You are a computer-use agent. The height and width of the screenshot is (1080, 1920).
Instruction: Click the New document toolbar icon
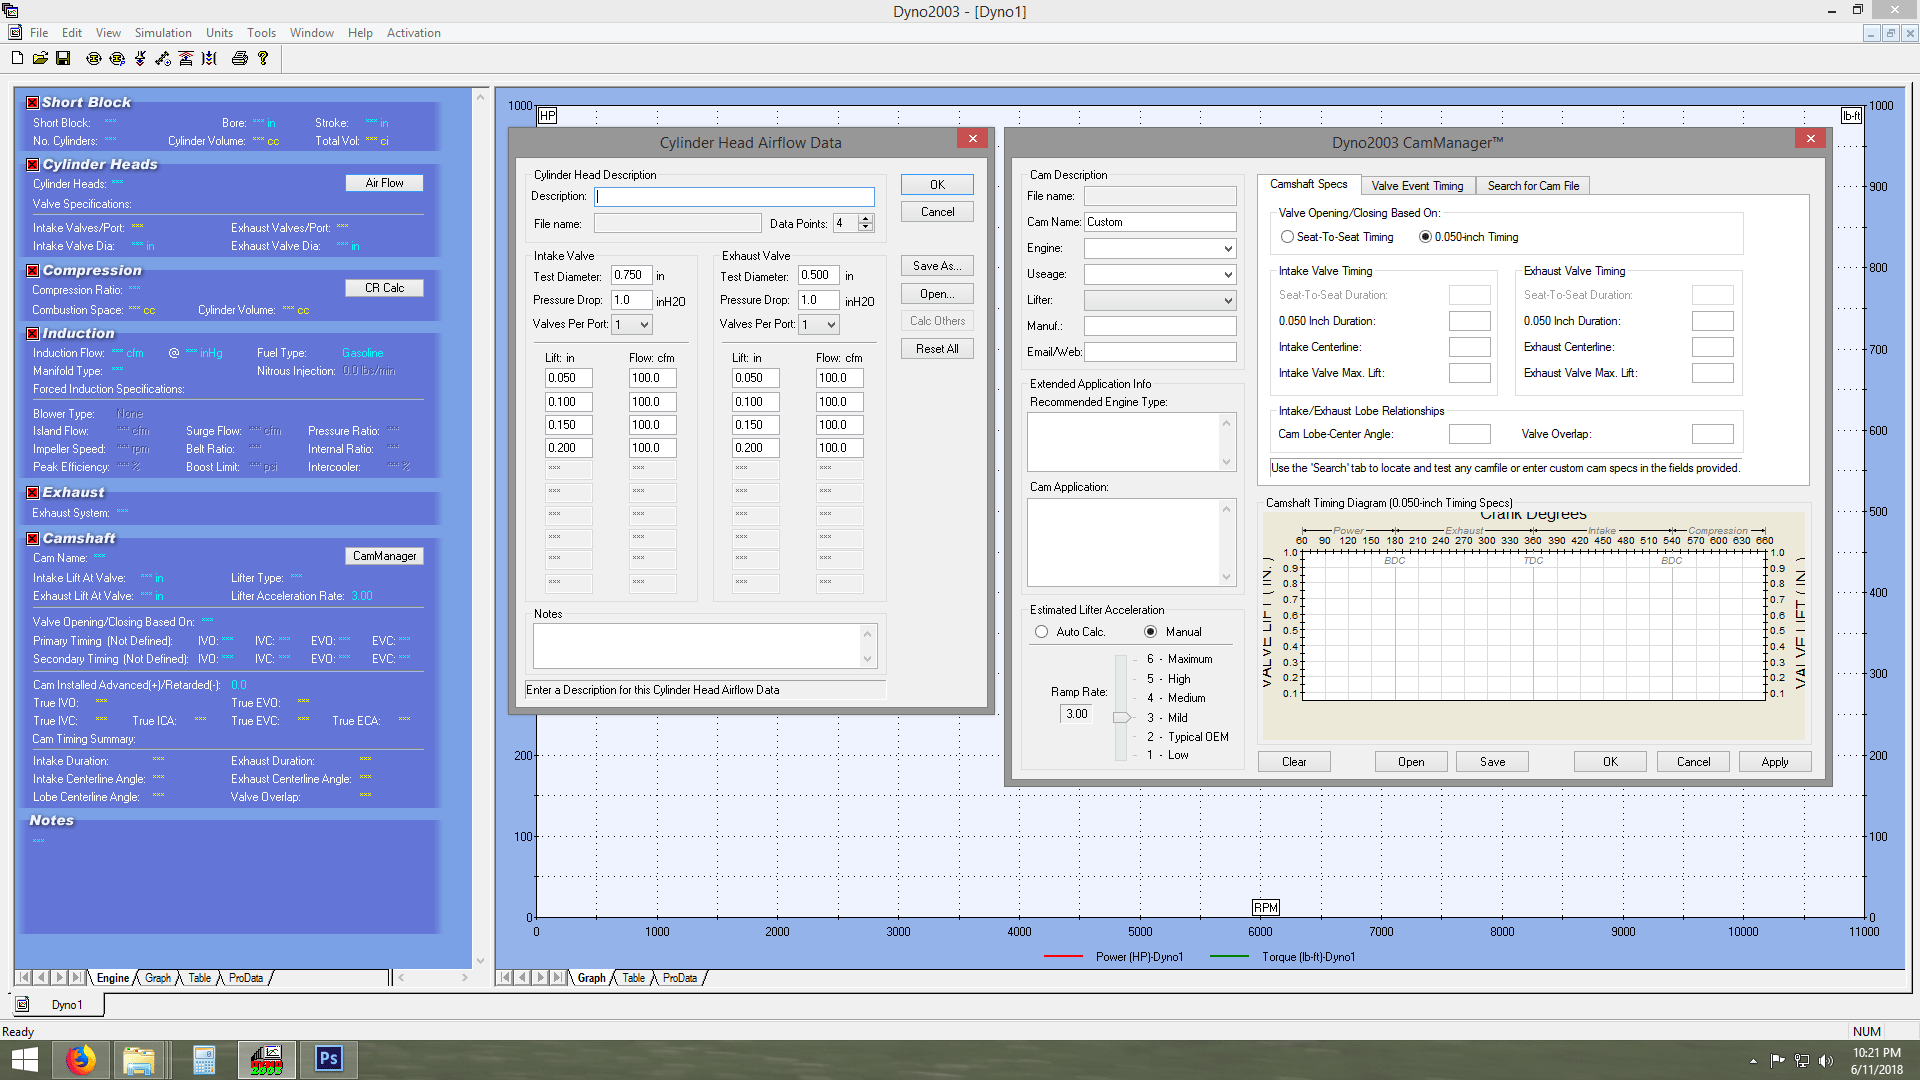17,58
